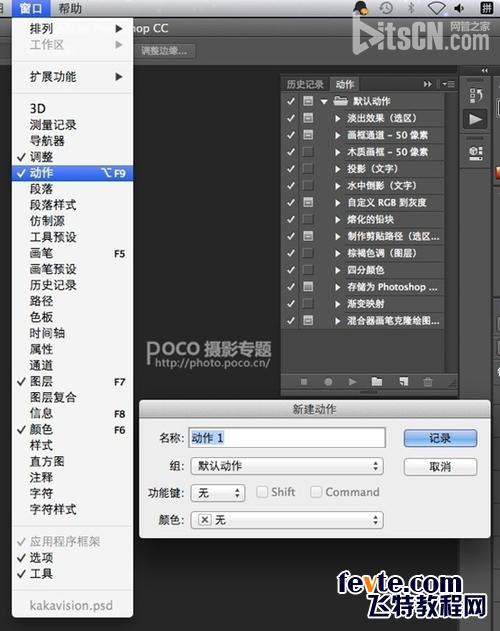
Task: Create new action set folder icon
Action: 377,381
